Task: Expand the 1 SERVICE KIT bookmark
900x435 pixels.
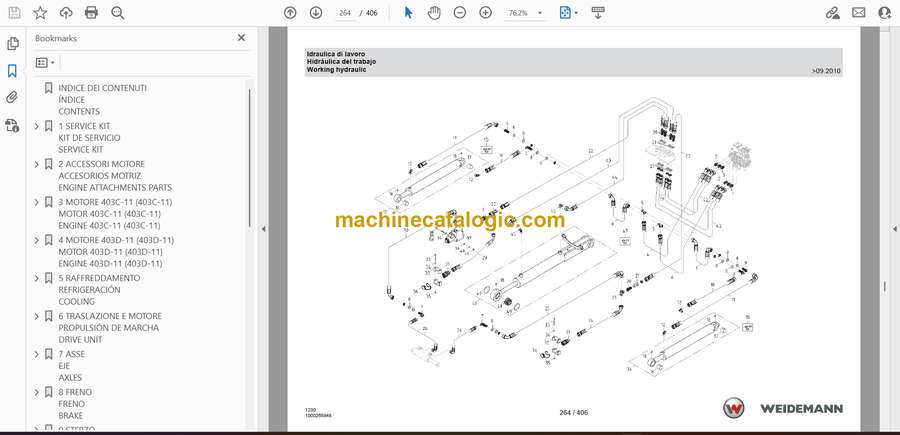Action: (37, 126)
